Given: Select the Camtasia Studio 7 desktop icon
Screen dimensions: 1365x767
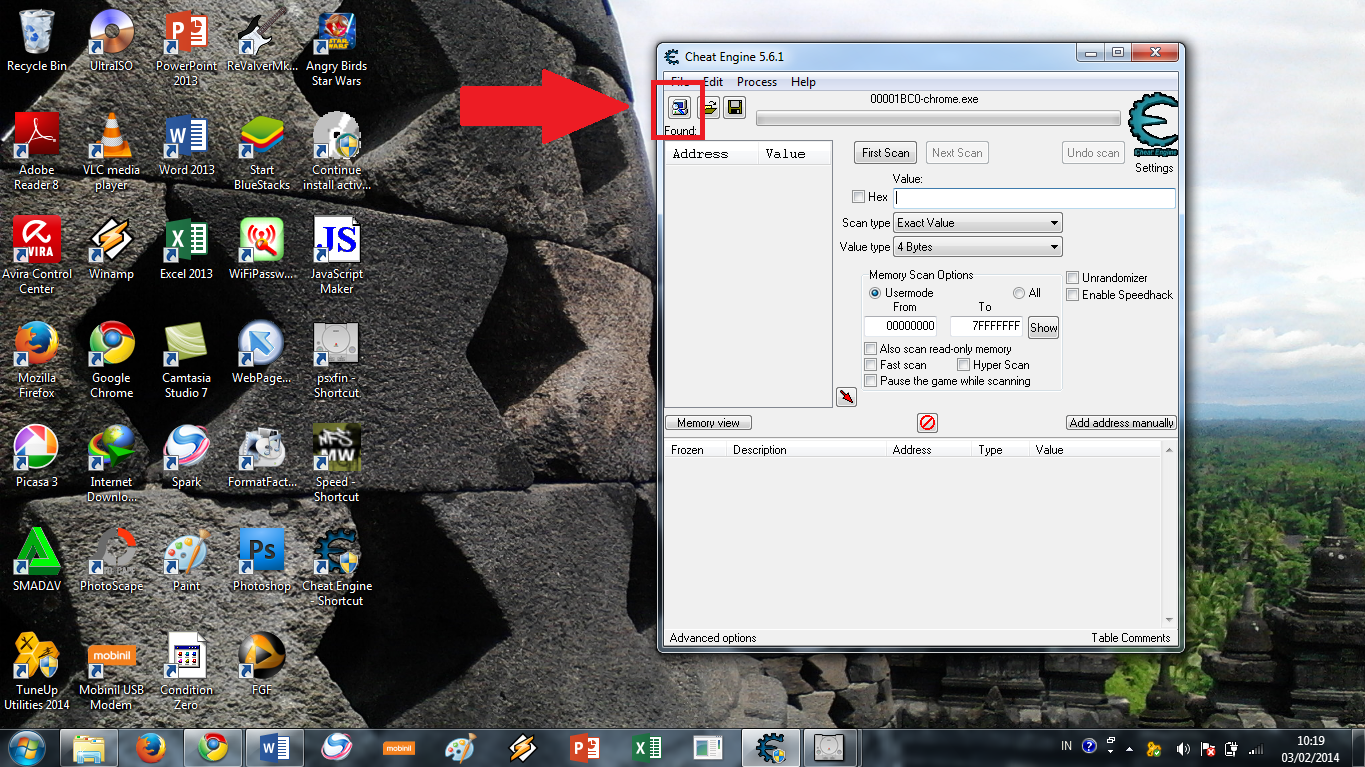Looking at the screenshot, I should point(186,360).
